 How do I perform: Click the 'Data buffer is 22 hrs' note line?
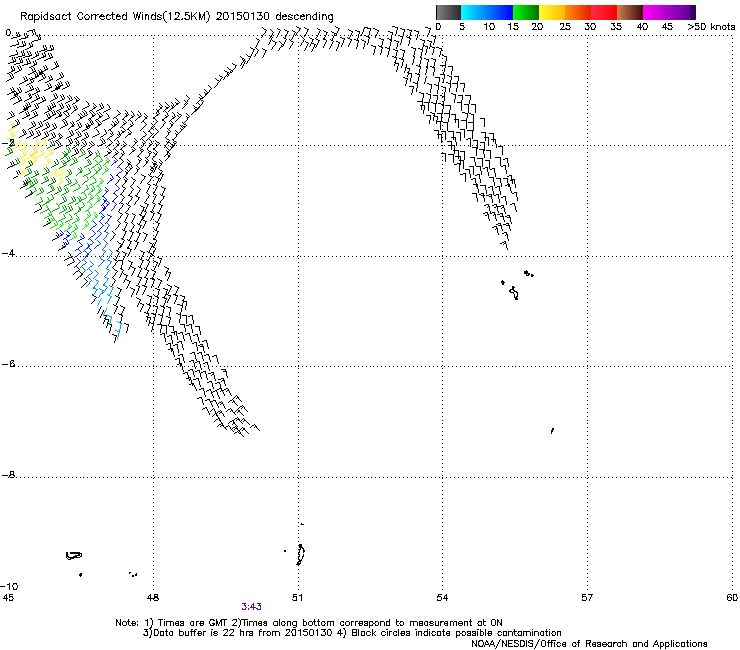pos(352,633)
